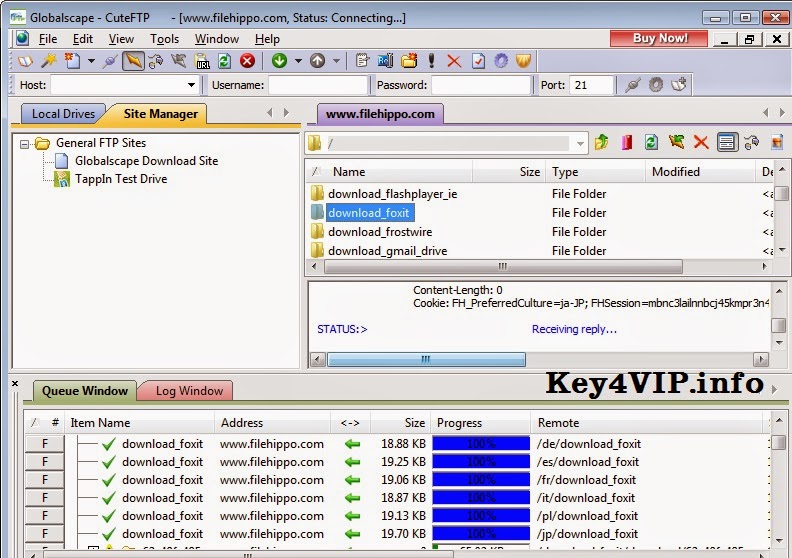Viewport: 792px width, 558px height.
Task: Click the Password input field
Action: 481,85
